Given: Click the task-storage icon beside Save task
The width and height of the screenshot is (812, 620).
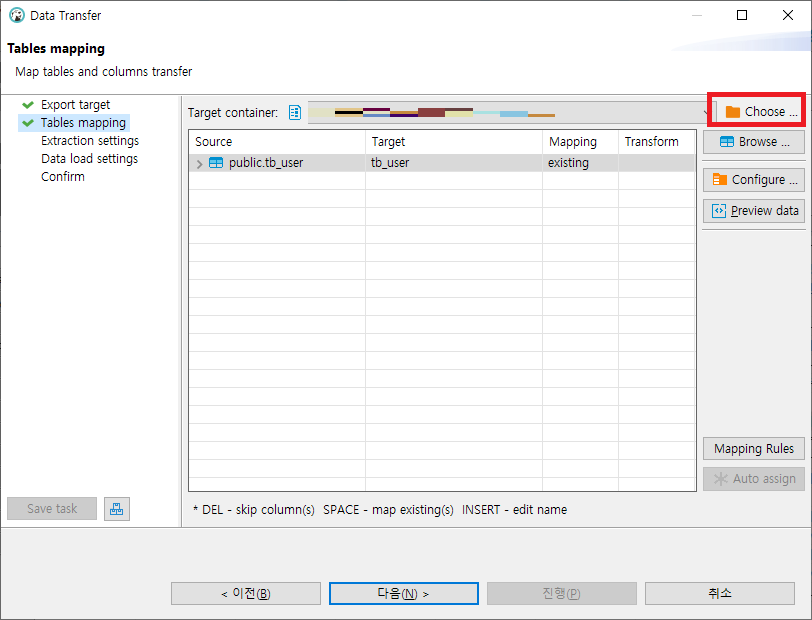Looking at the screenshot, I should (117, 509).
